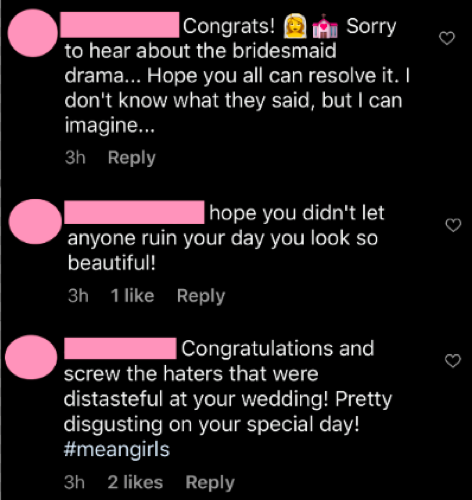Like the "screw the haters" comment via its heart
Viewport: 472px width, 500px height.
pos(453,360)
